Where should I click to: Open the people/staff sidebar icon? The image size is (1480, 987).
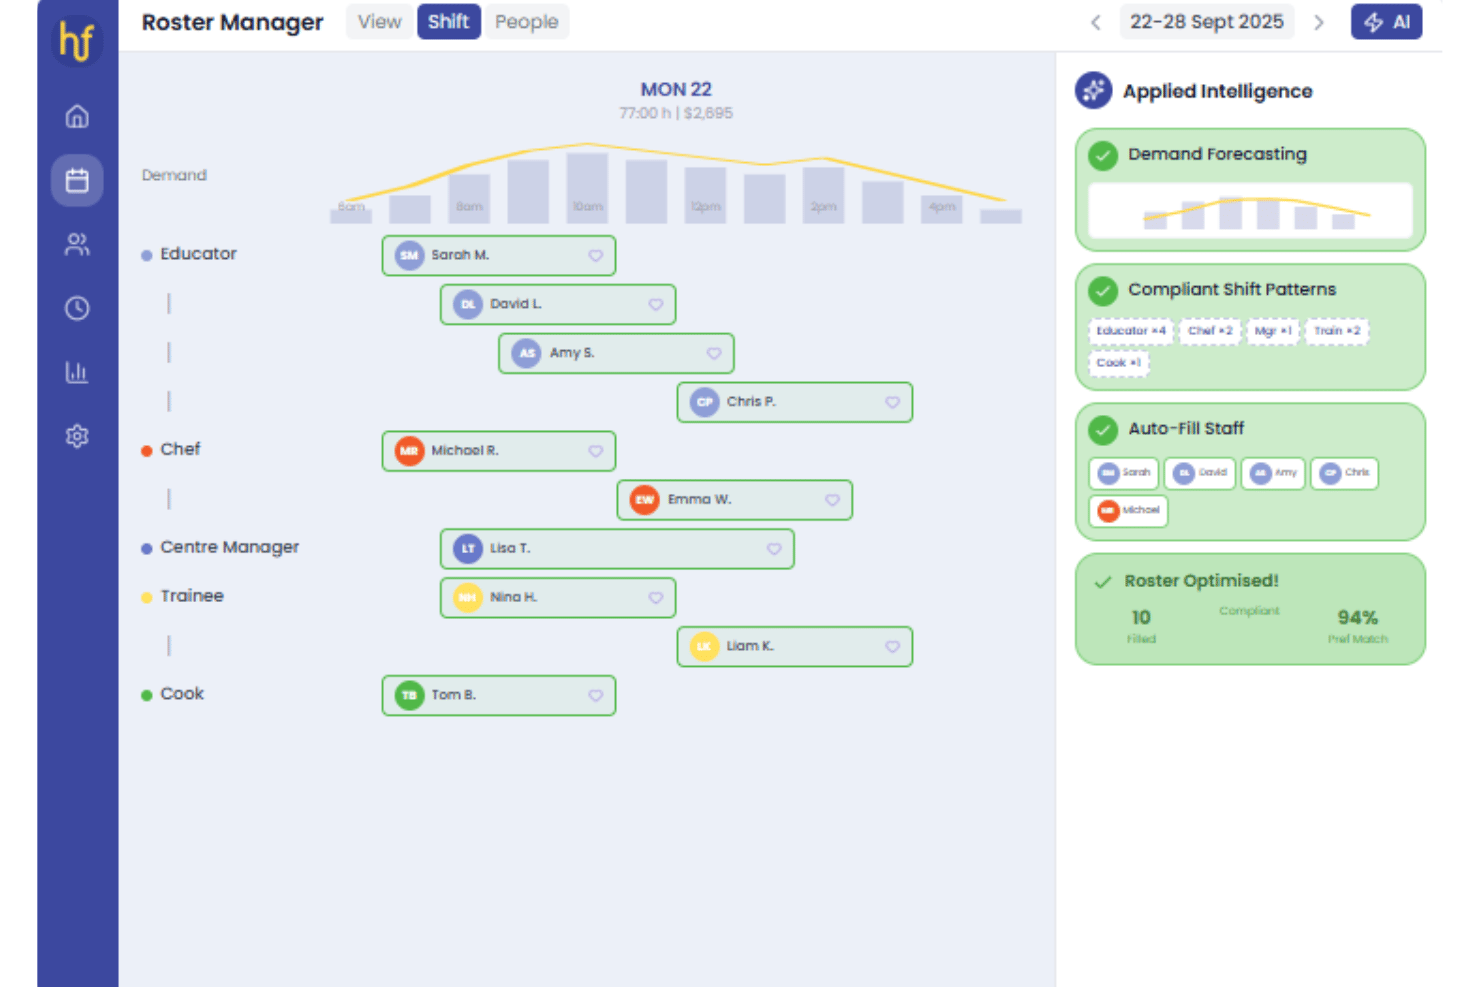(77, 244)
